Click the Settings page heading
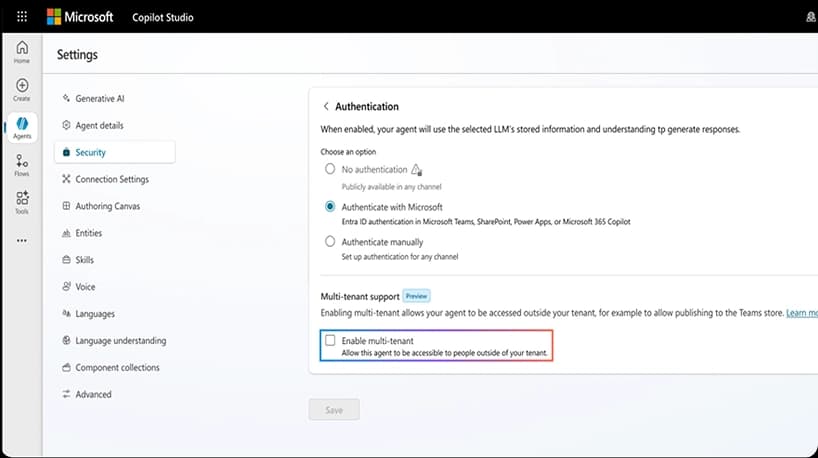 77,55
